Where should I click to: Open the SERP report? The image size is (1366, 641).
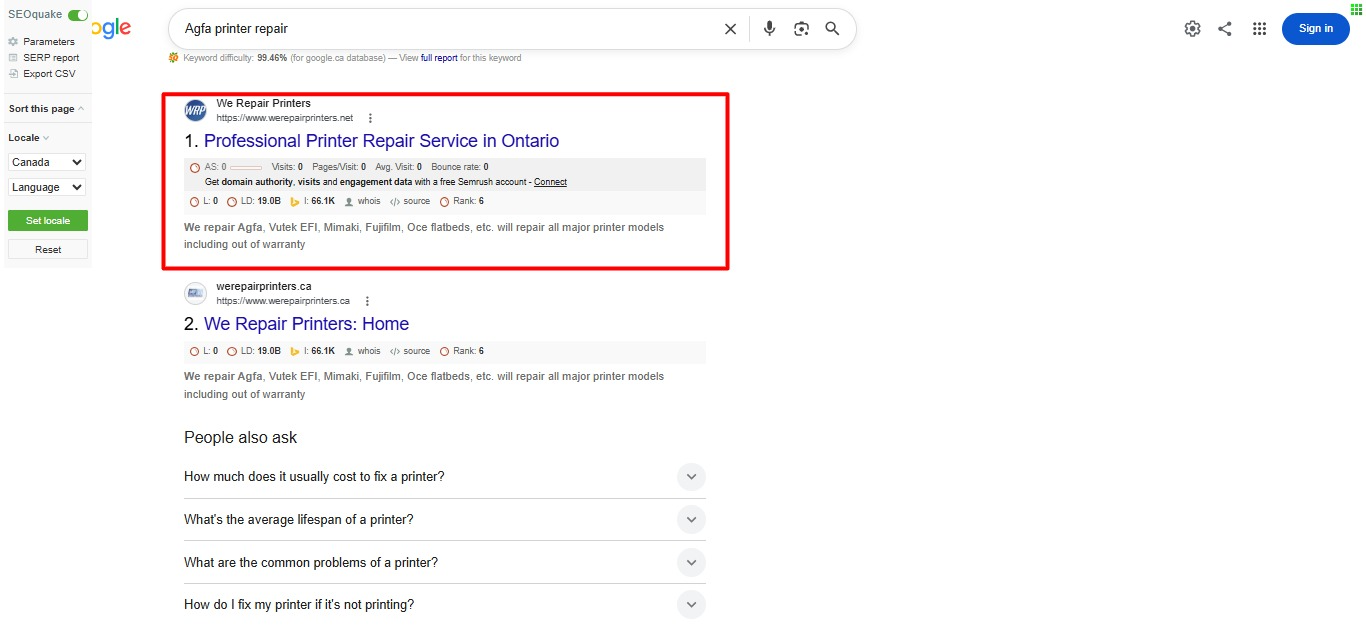[51, 58]
